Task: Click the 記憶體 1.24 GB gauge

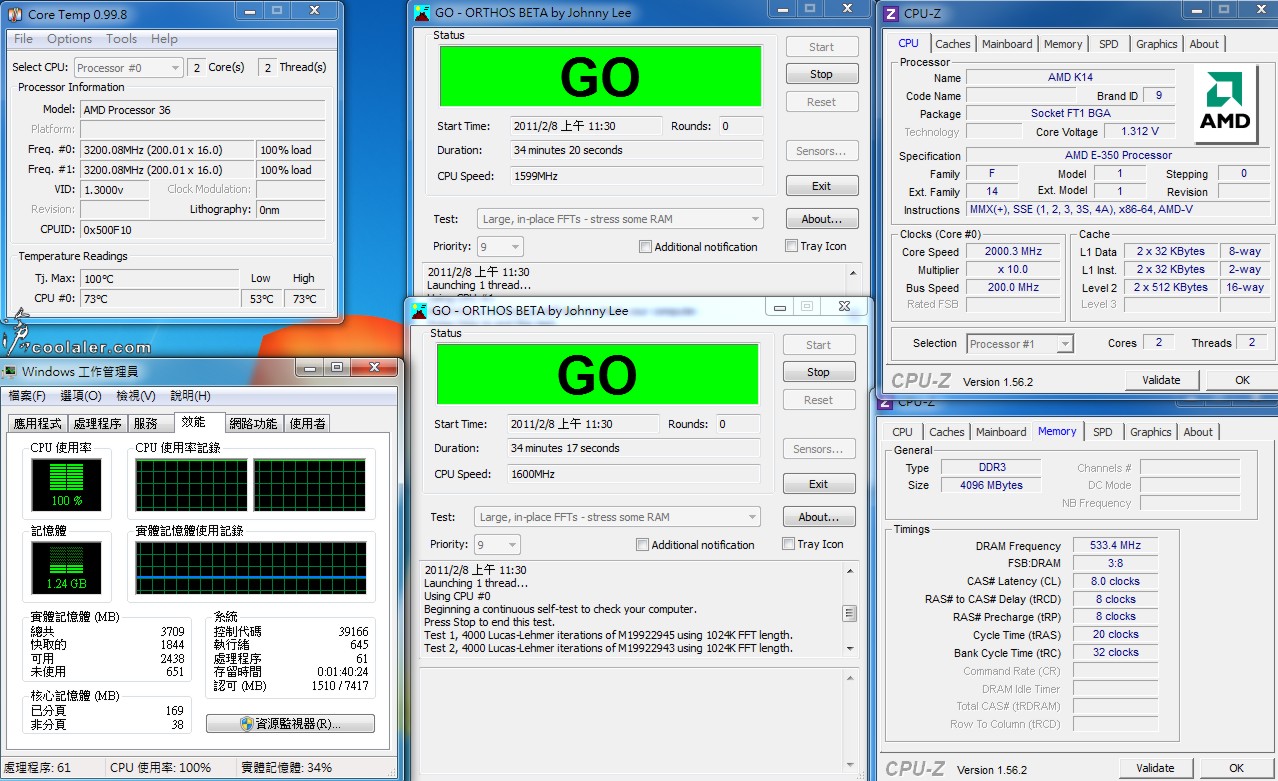Action: click(x=67, y=566)
